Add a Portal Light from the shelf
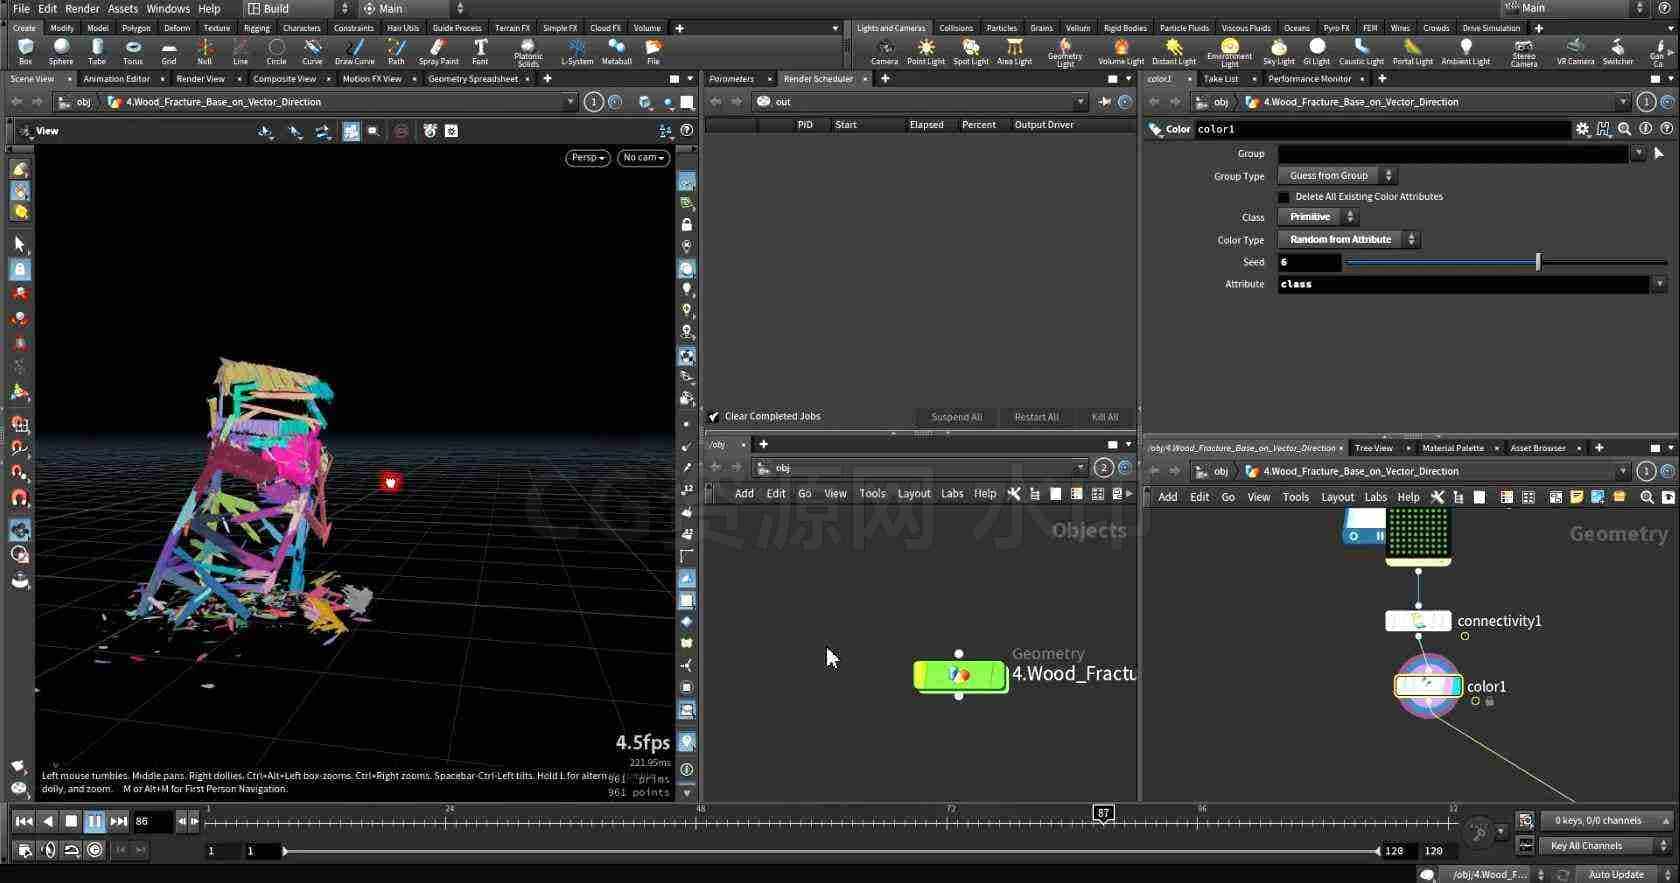The height and width of the screenshot is (883, 1680). tap(1412, 51)
